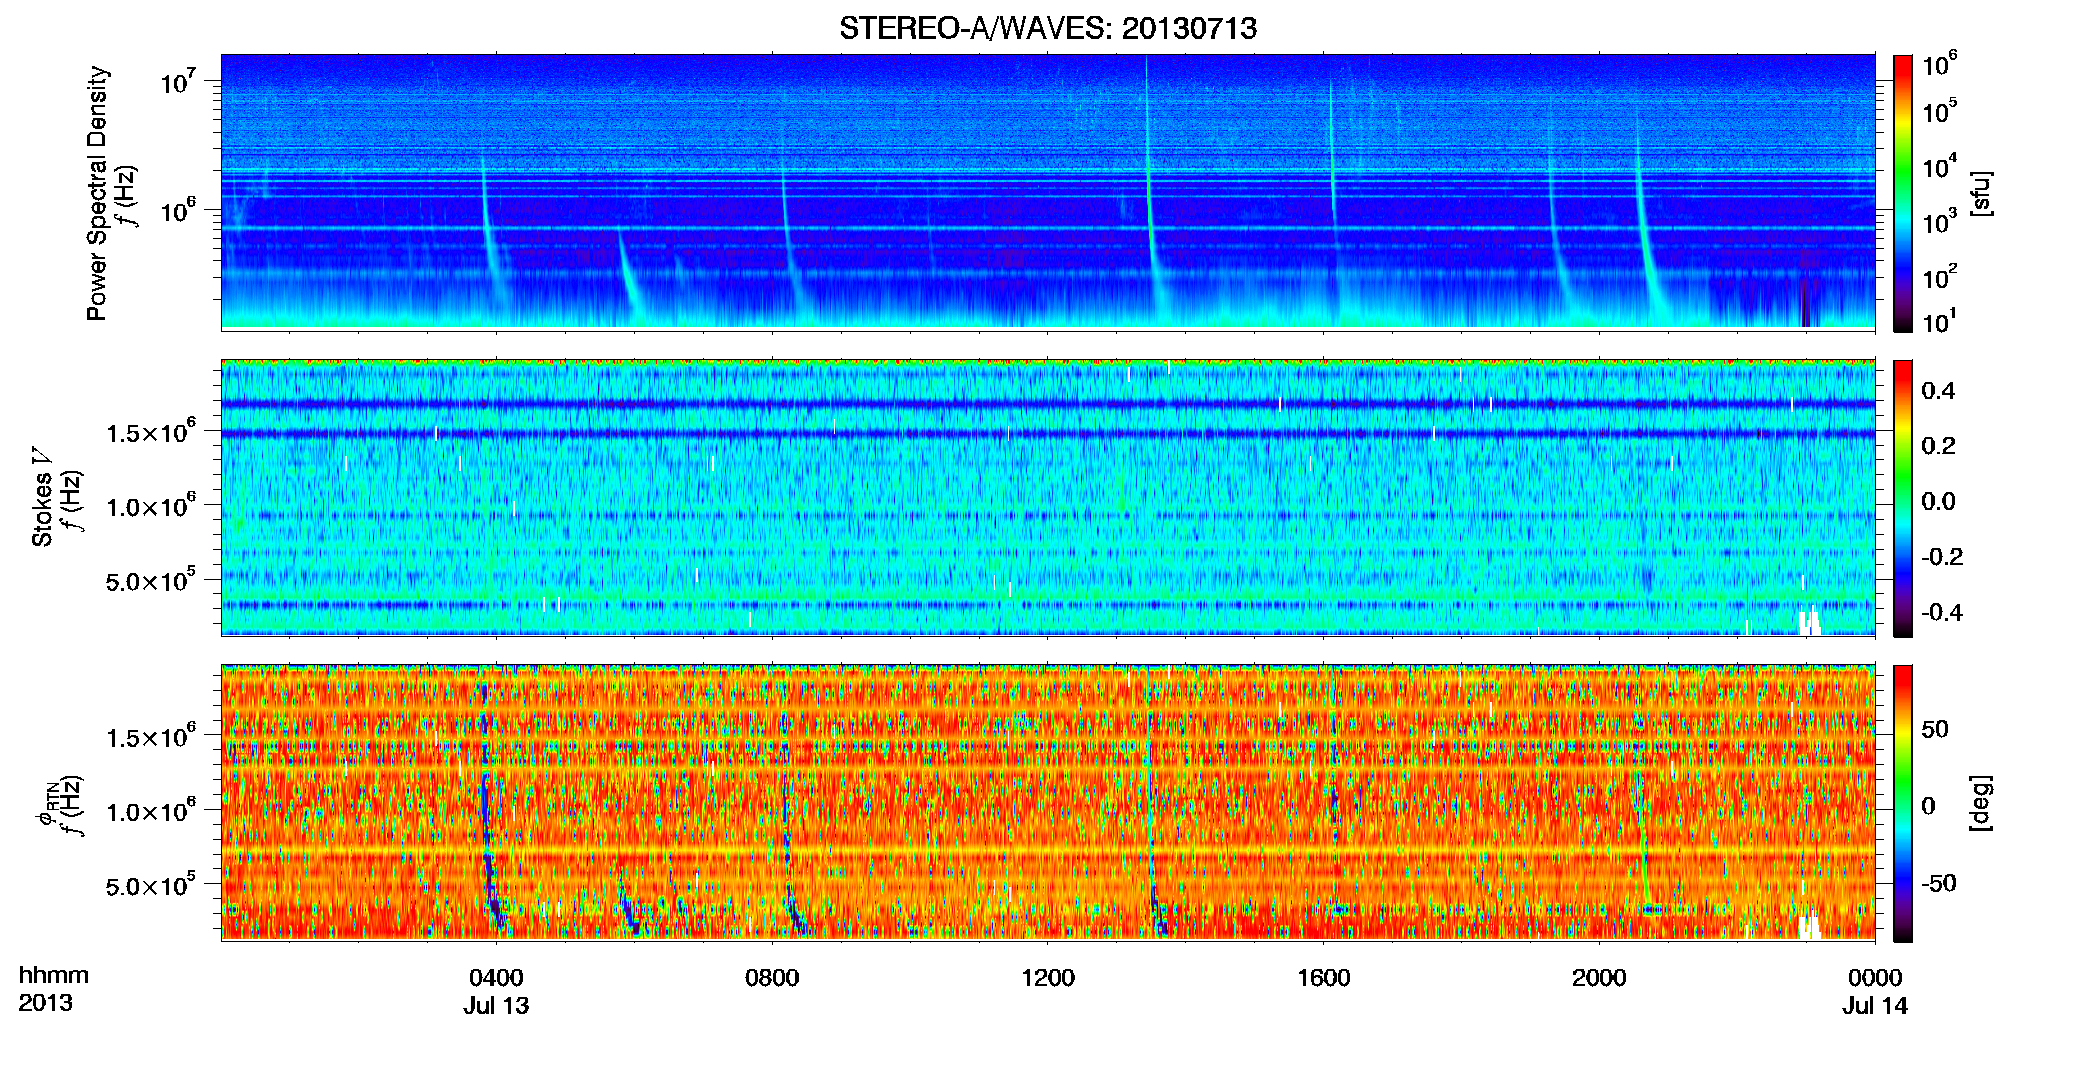Click the title STEREO-A/WAVES: 20130713
The image size is (2096, 1080).
click(x=1047, y=28)
